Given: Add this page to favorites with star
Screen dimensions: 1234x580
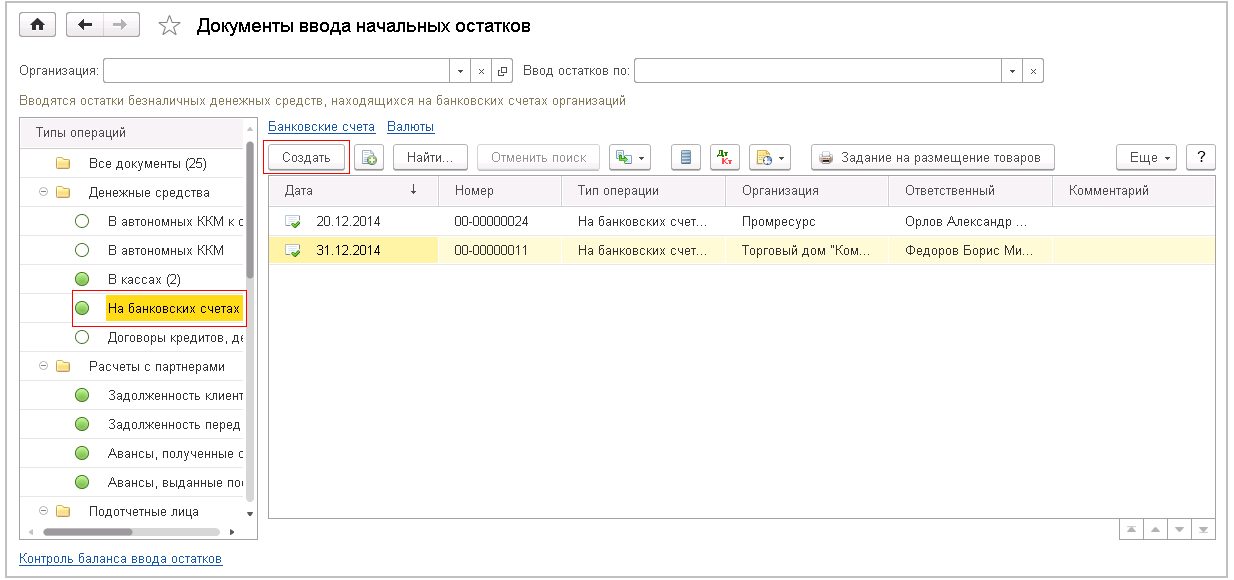Looking at the screenshot, I should click(x=169, y=26).
